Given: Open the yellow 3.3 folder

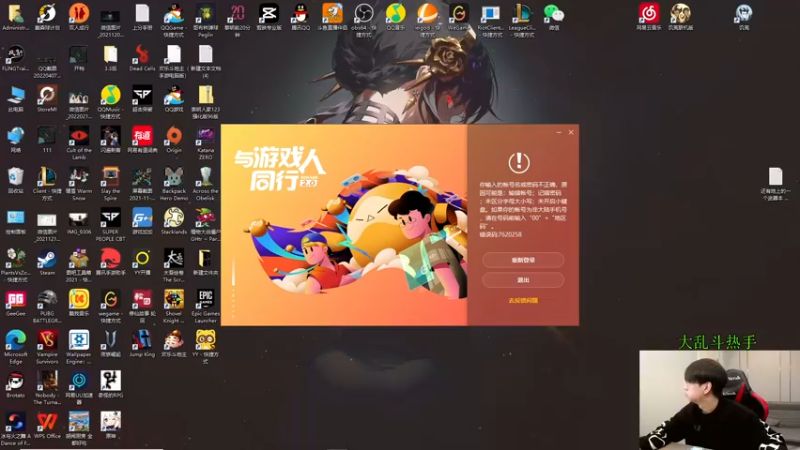Looking at the screenshot, I should (110, 58).
